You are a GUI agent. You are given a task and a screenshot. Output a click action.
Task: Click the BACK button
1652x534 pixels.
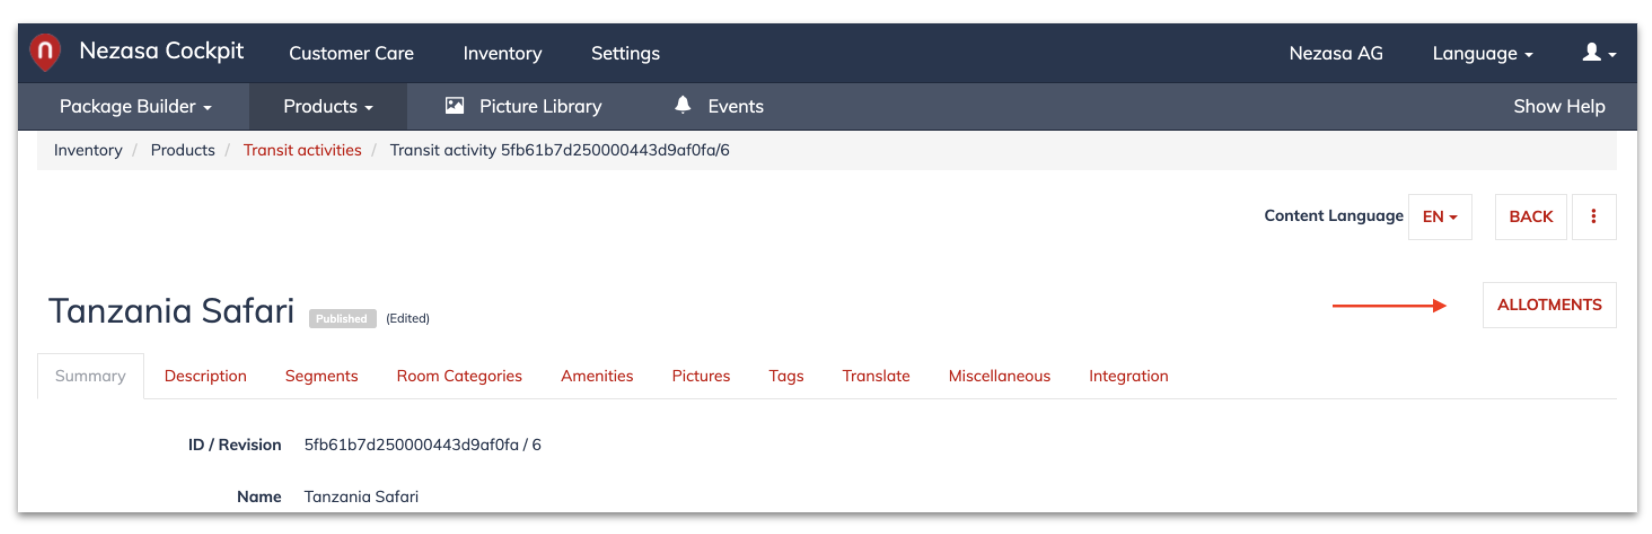(x=1531, y=217)
